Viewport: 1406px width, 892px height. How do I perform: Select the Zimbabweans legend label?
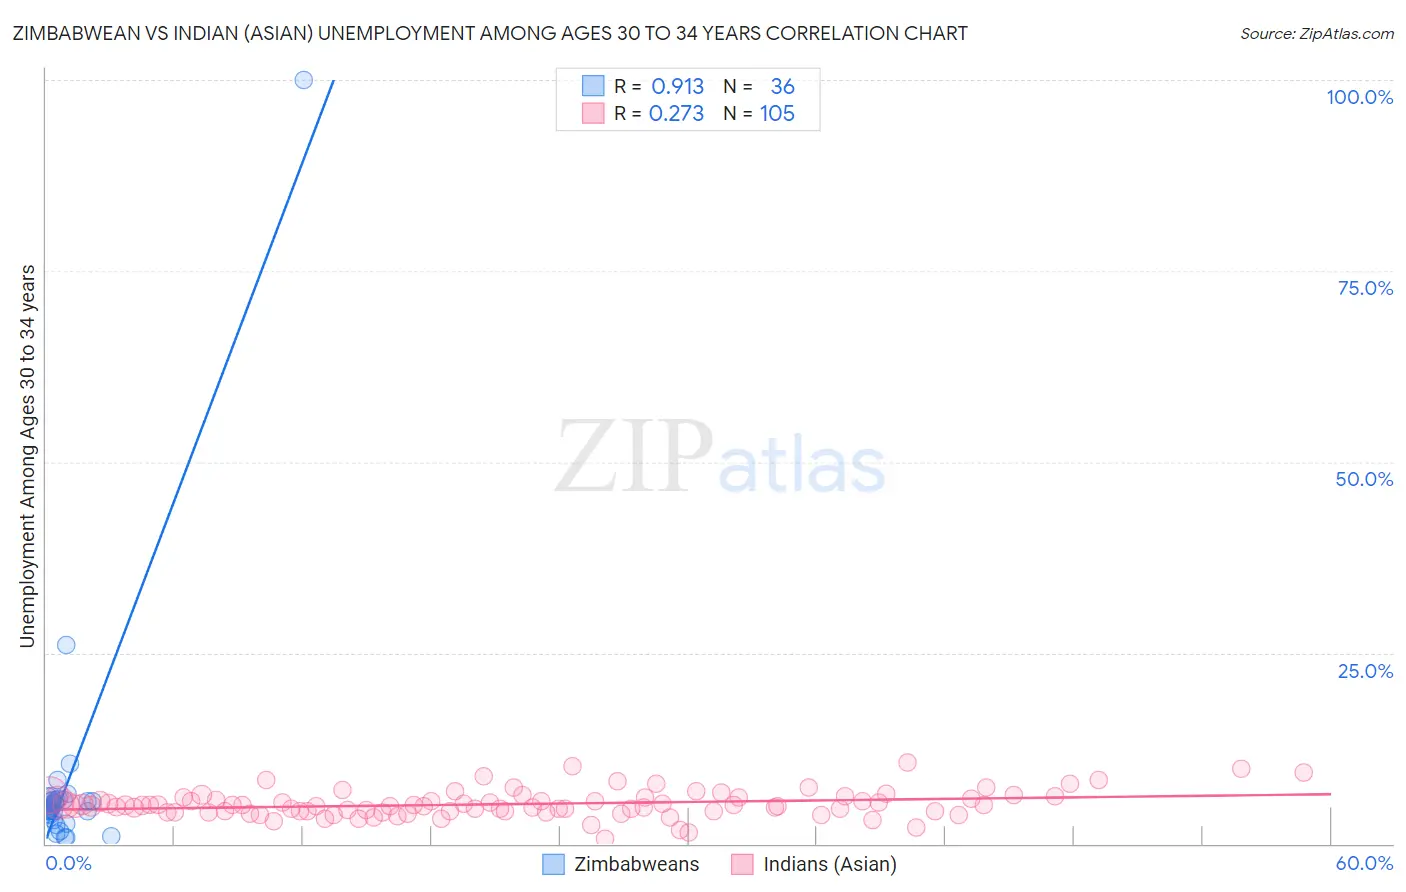click(x=637, y=864)
